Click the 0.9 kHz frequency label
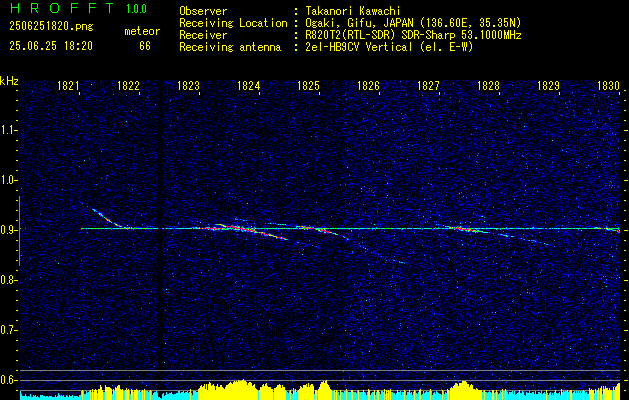Viewport: 629px width, 400px height. (8, 230)
